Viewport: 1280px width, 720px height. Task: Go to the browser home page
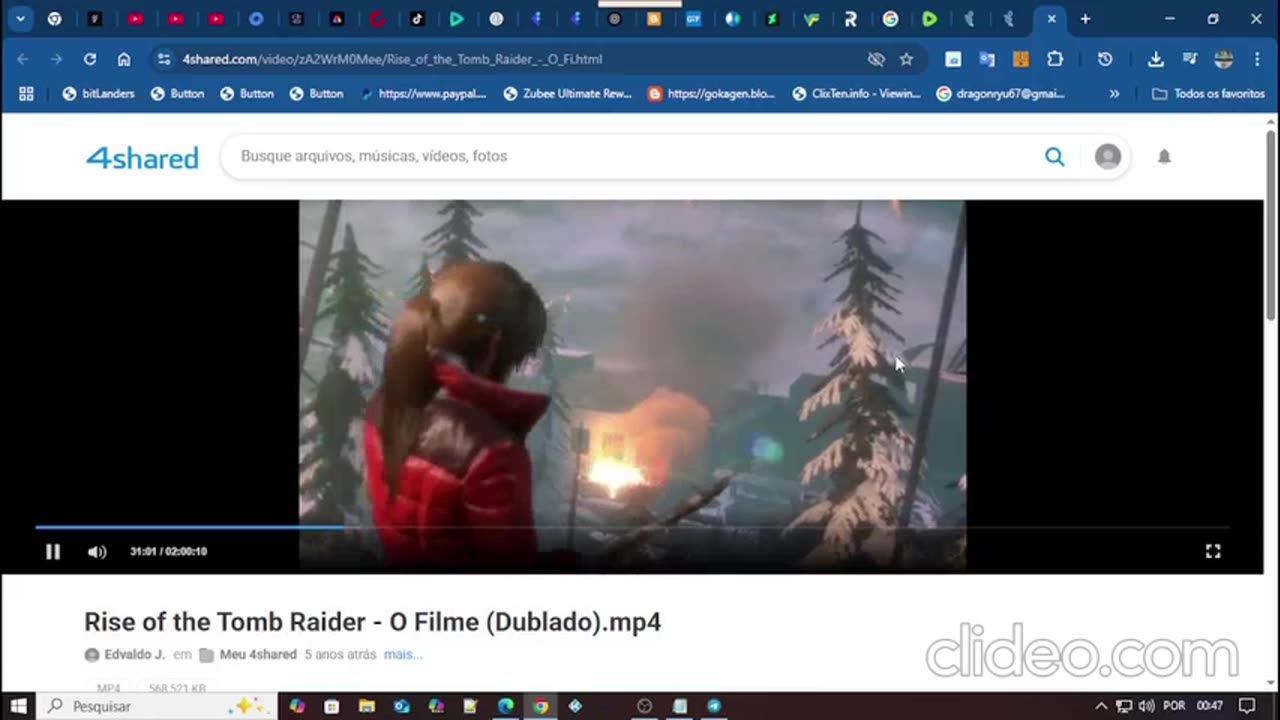click(124, 59)
